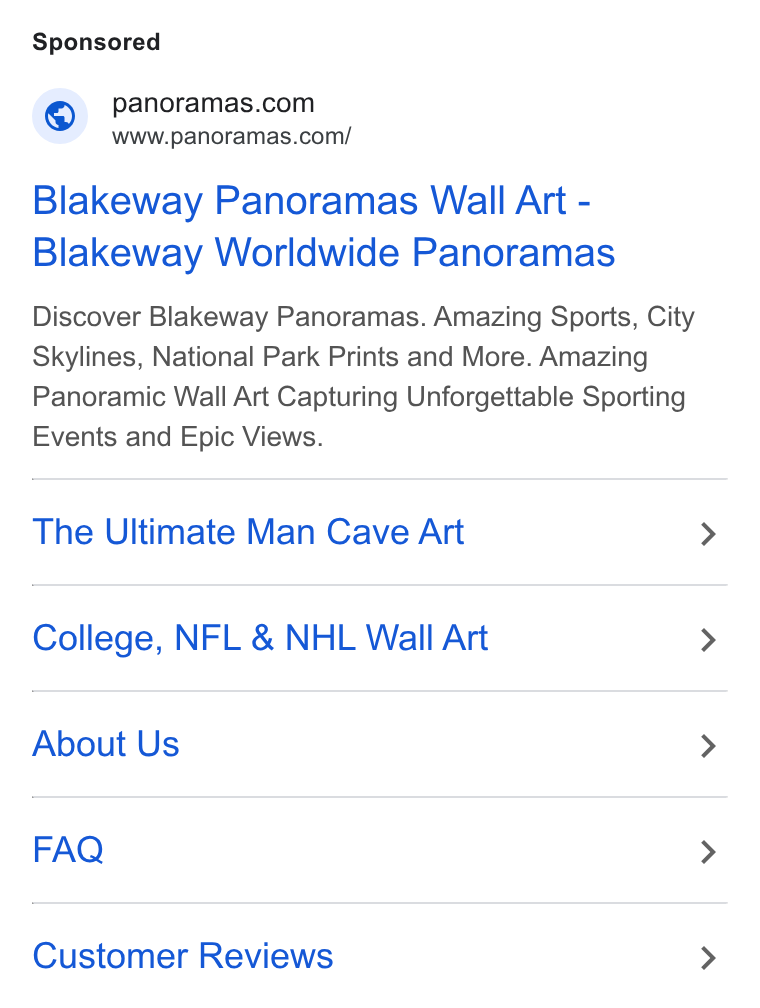Open The Ultimate Man Cave Art sitelink
This screenshot has height=1008, width=760.
pyautogui.click(x=248, y=532)
